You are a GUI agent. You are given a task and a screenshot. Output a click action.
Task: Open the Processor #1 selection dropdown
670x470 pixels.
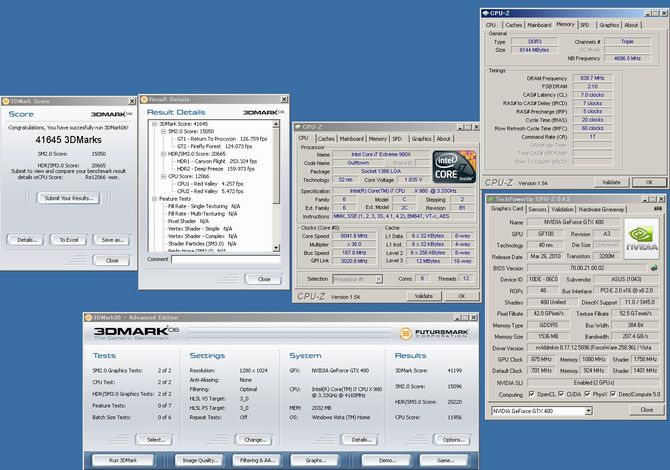pyautogui.click(x=379, y=279)
